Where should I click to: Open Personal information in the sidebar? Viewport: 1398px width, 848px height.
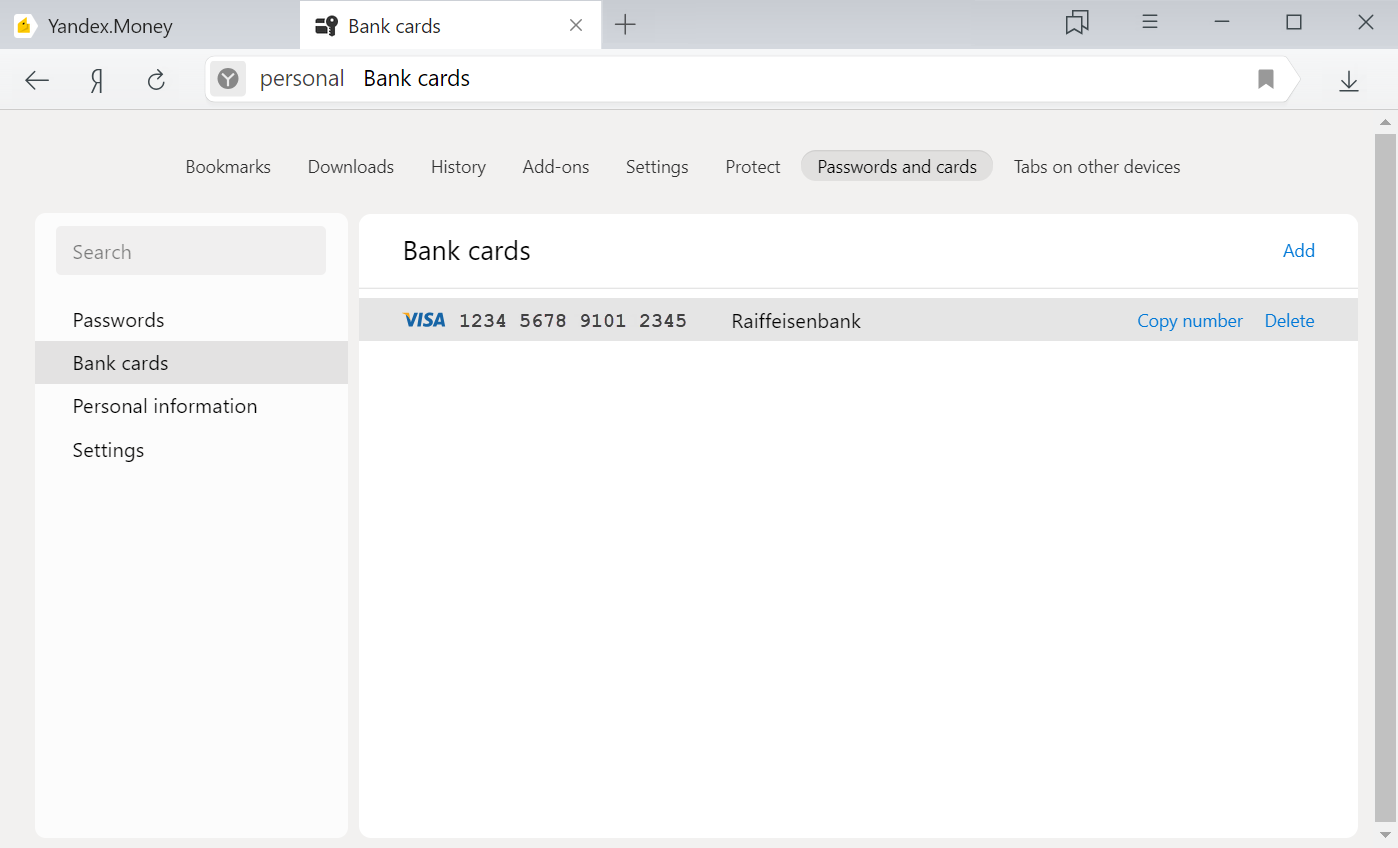(191, 406)
